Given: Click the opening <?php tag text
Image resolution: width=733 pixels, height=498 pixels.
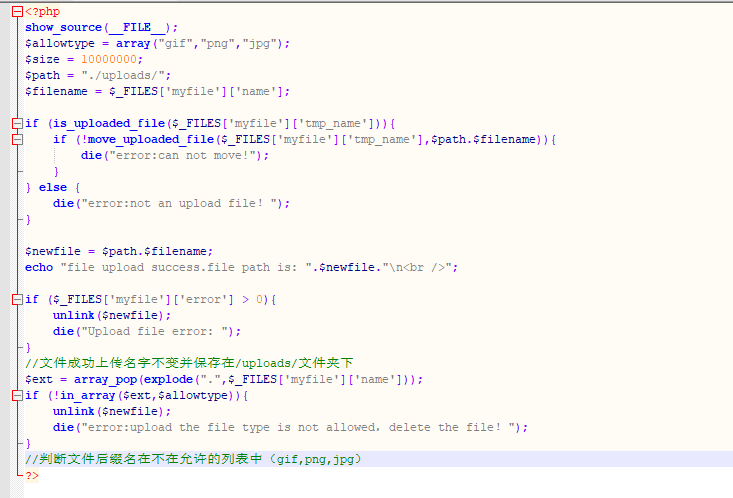Looking at the screenshot, I should 43,12.
